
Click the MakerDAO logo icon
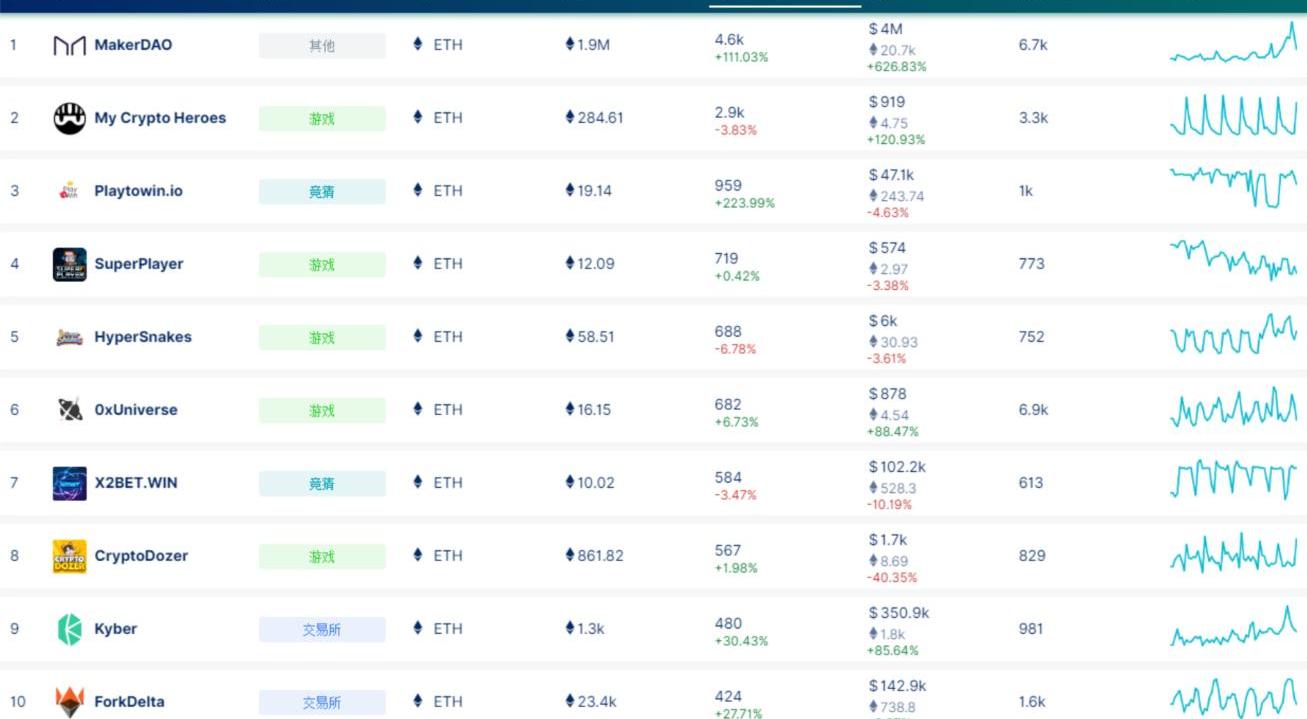tap(69, 46)
